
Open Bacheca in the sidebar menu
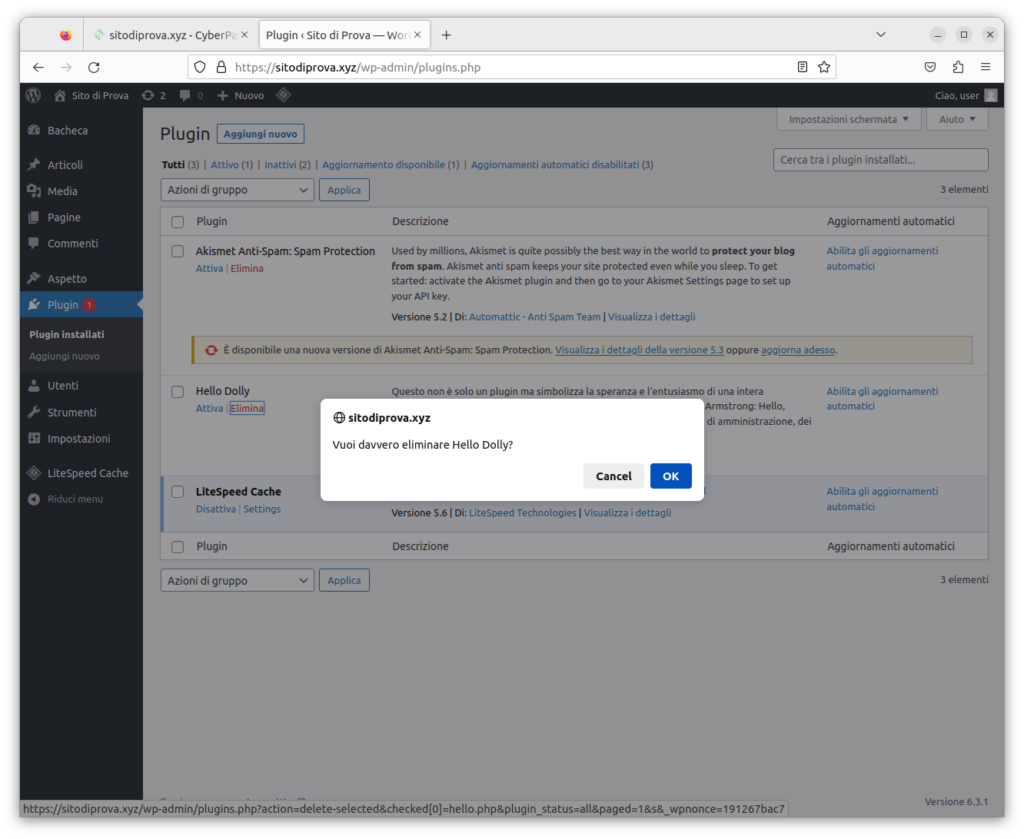[x=67, y=131]
